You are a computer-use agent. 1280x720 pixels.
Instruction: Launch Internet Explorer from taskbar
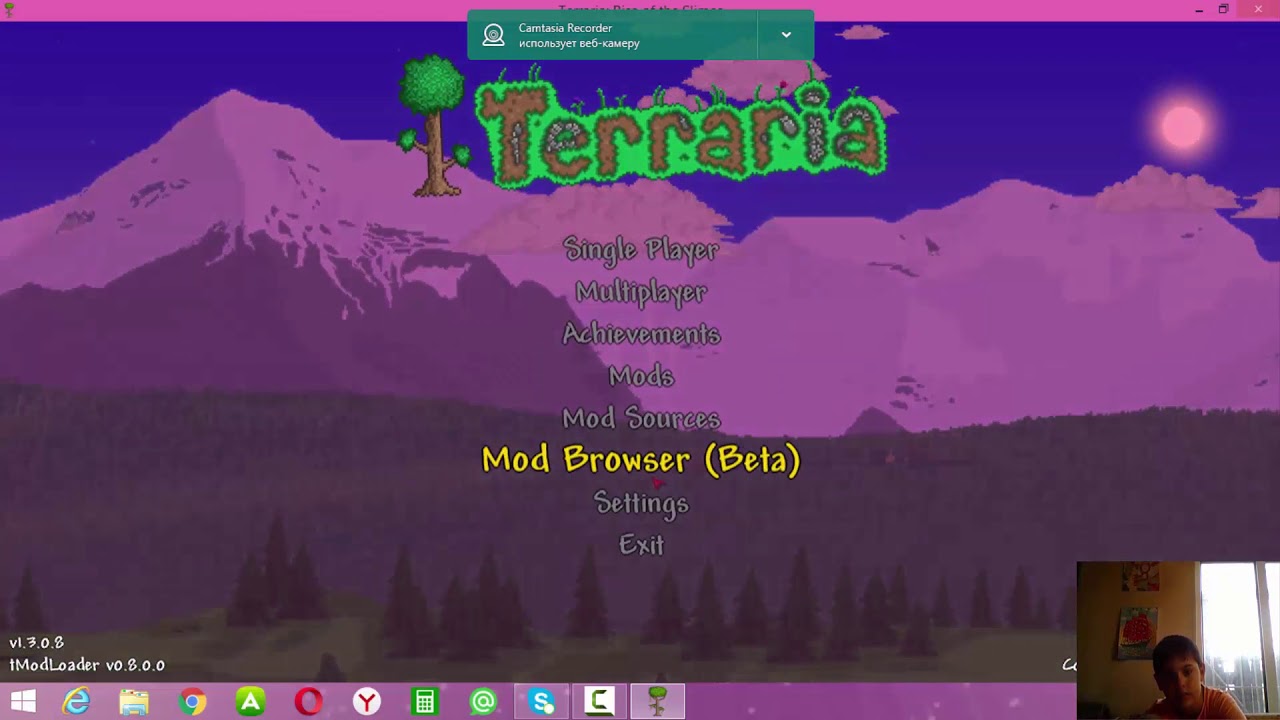[x=76, y=702]
